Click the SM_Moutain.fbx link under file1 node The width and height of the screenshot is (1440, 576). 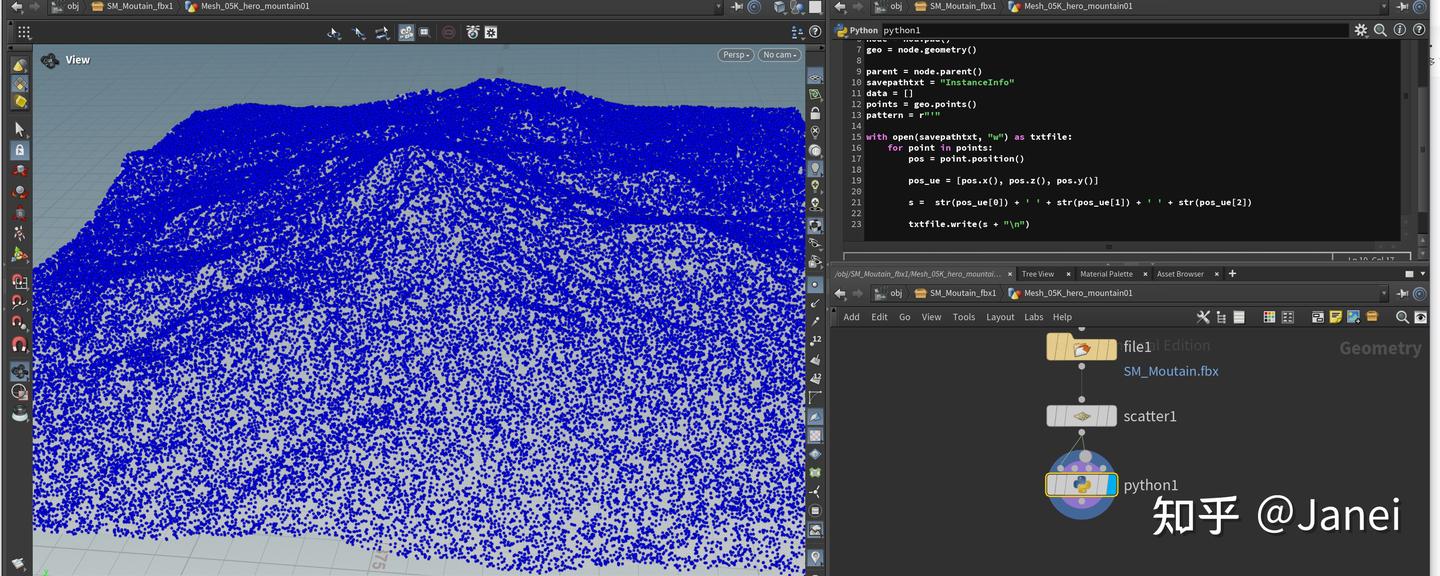pos(1170,371)
